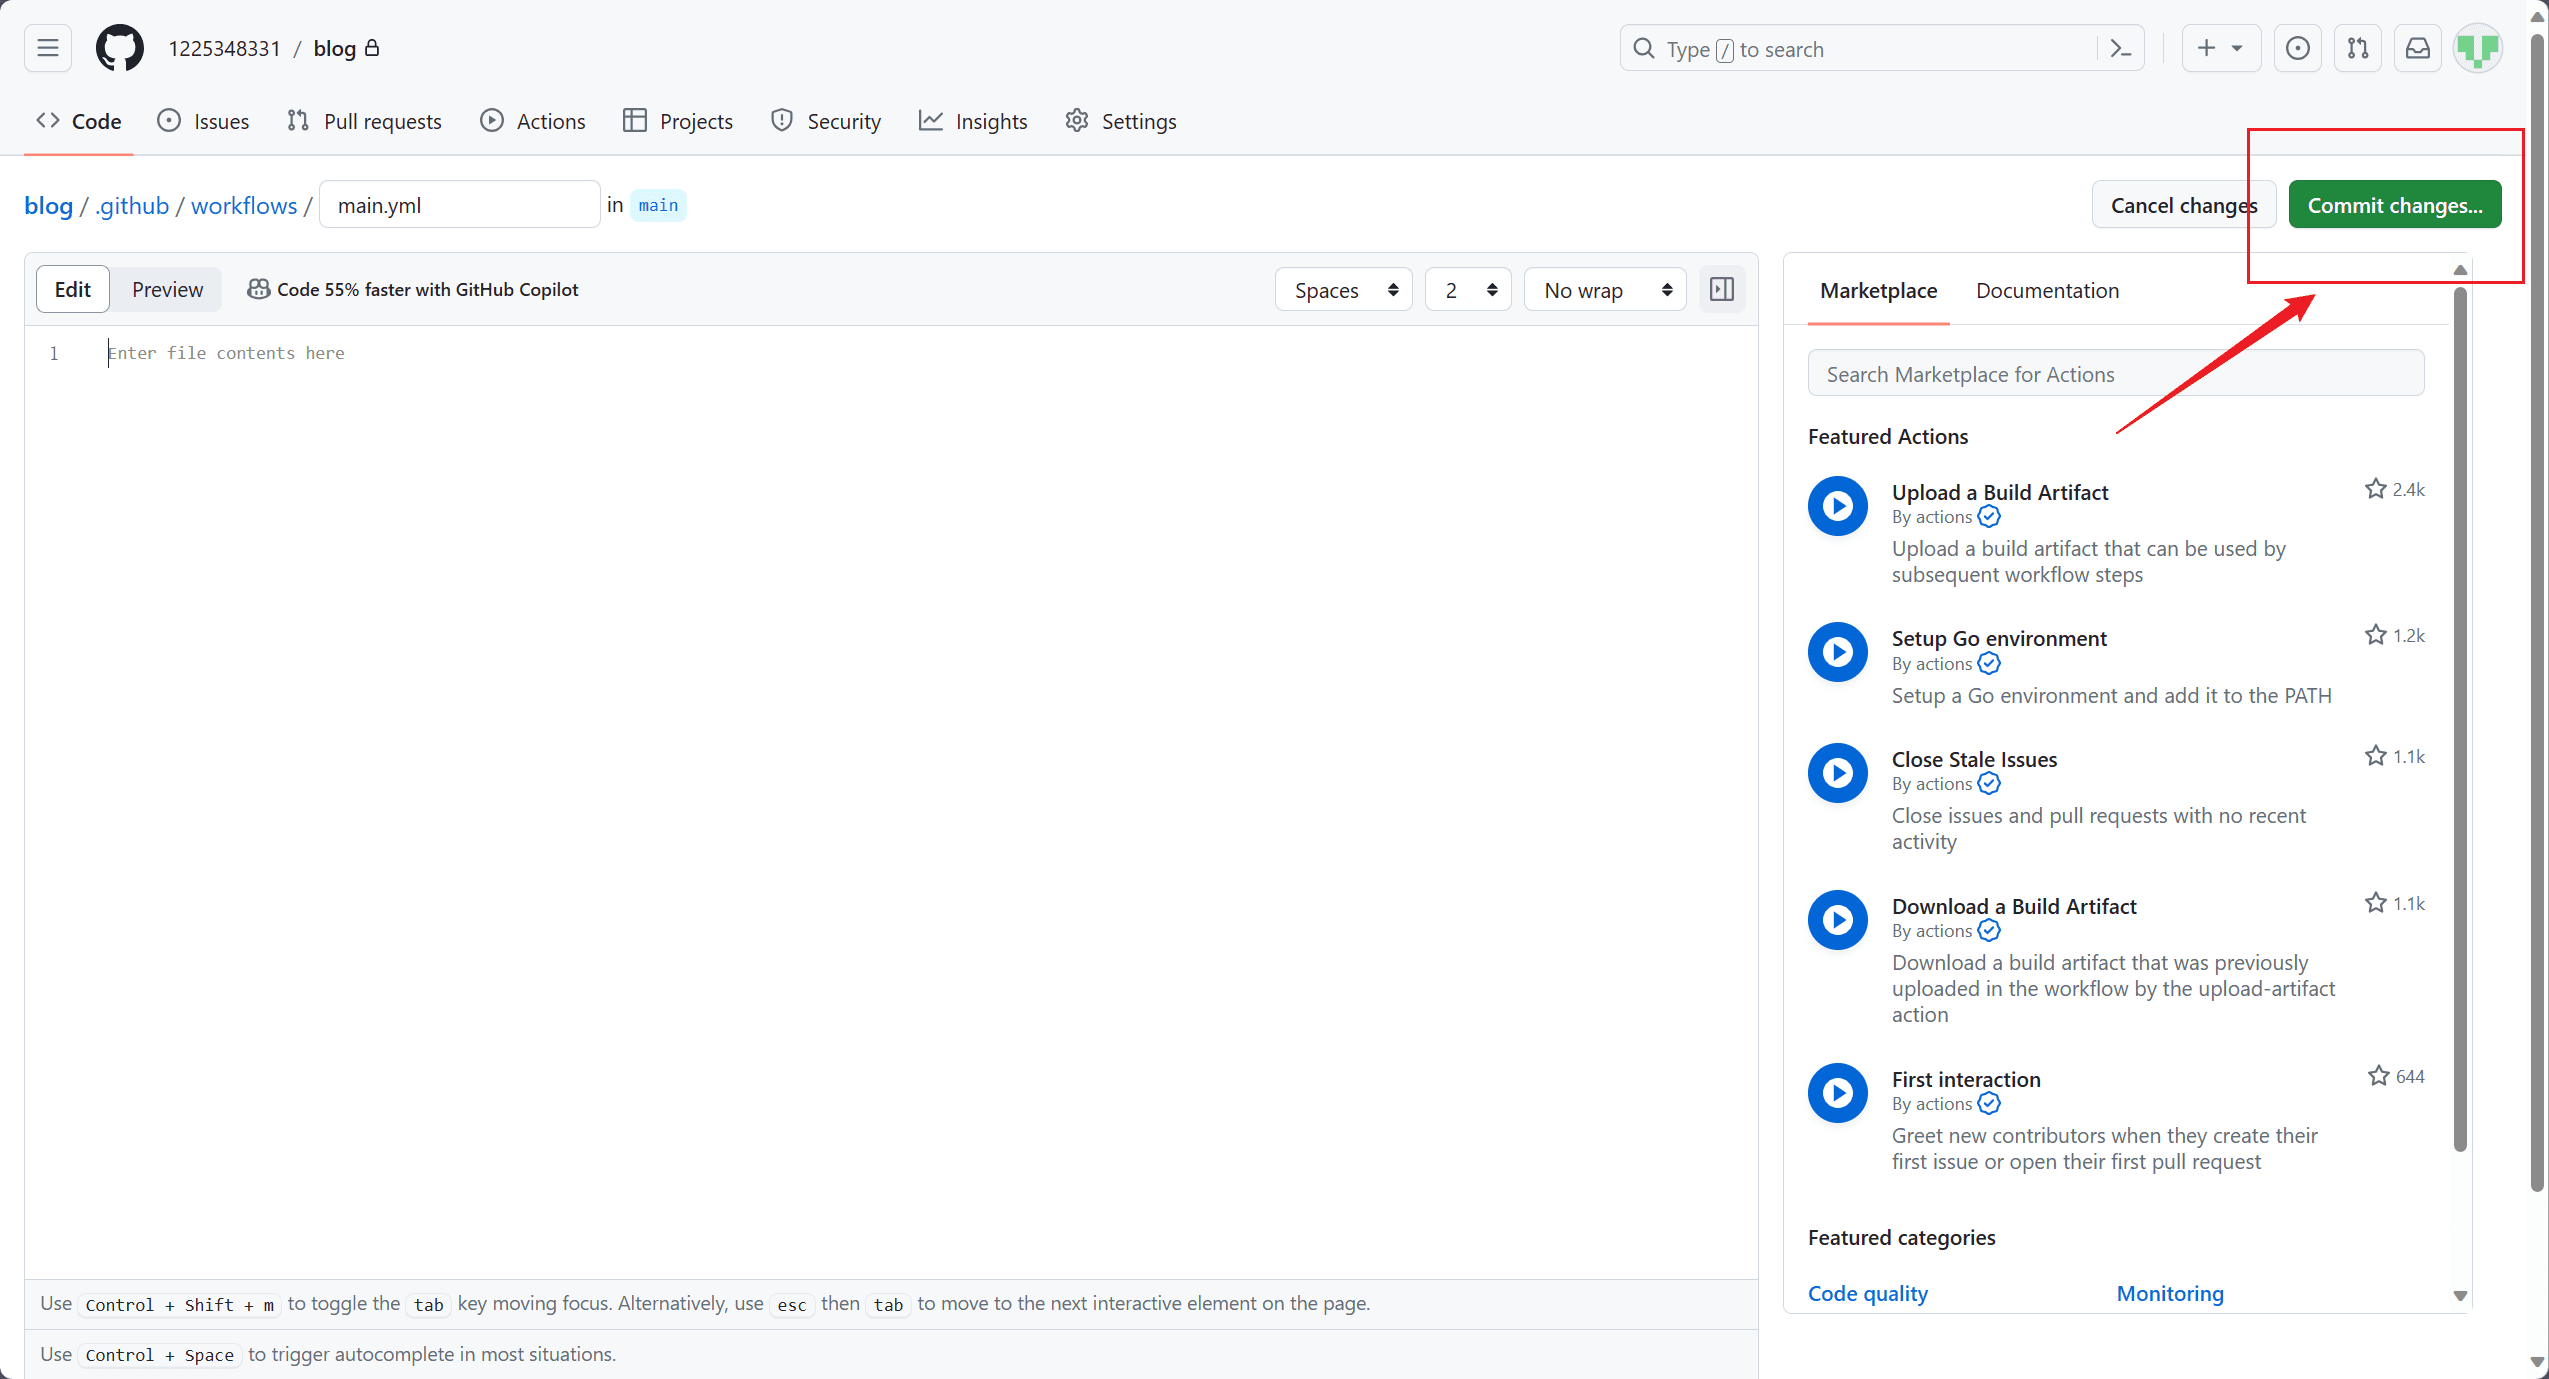This screenshot has height=1379, width=2549.
Task: Click the GitHub Octocat logo
Action: 119,48
